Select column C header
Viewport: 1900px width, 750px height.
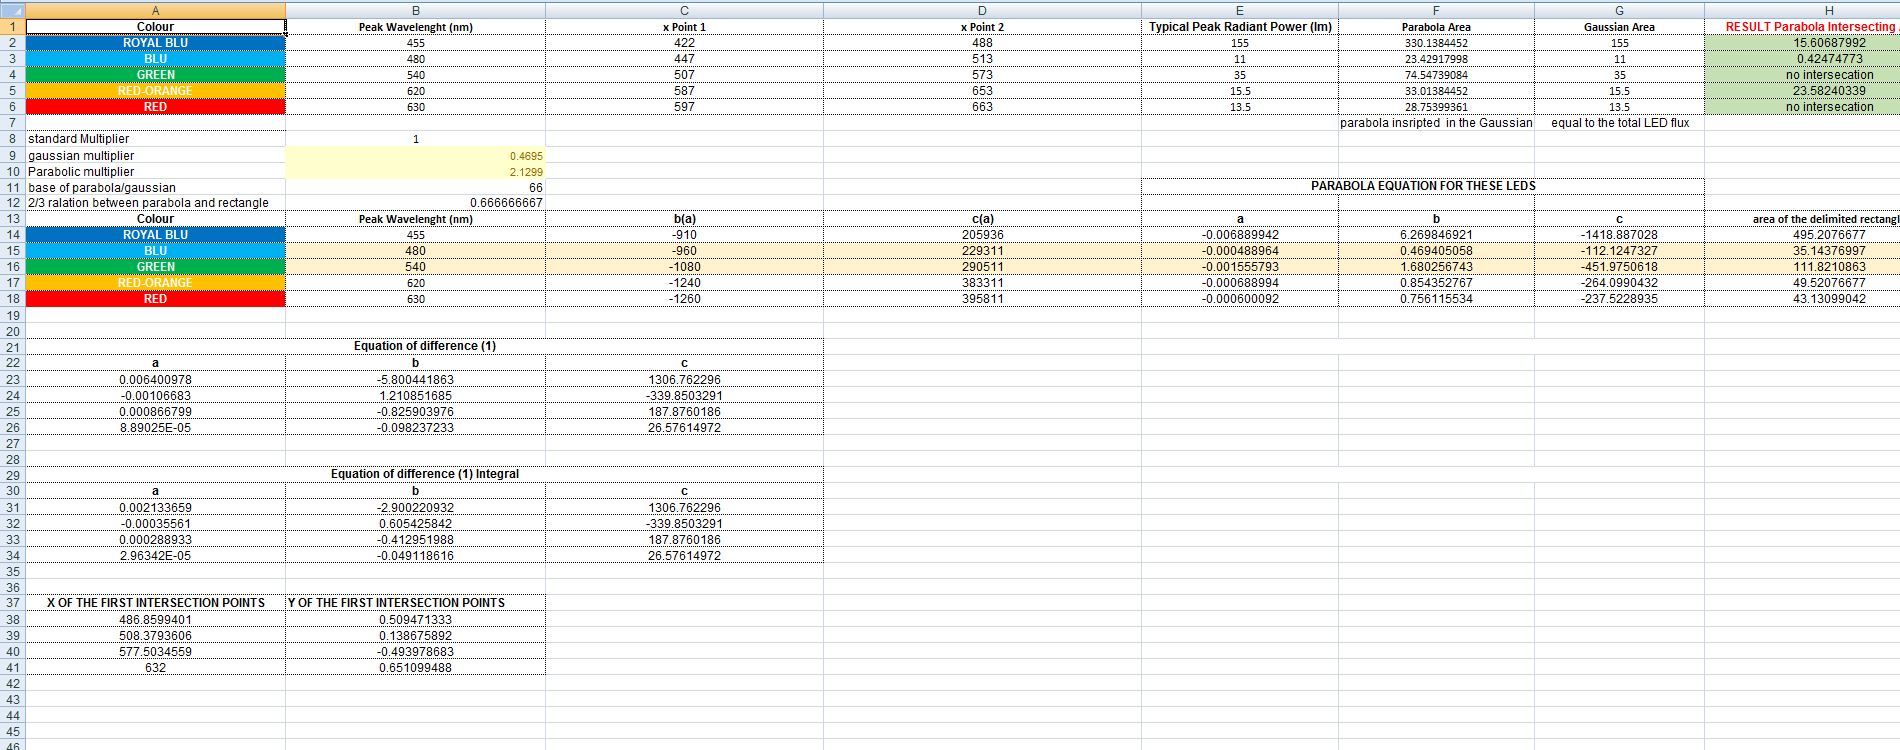tap(684, 10)
